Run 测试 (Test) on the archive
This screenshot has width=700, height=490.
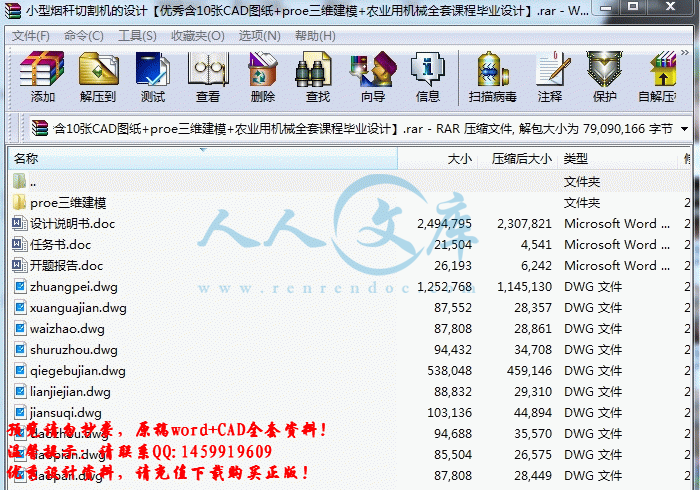153,76
